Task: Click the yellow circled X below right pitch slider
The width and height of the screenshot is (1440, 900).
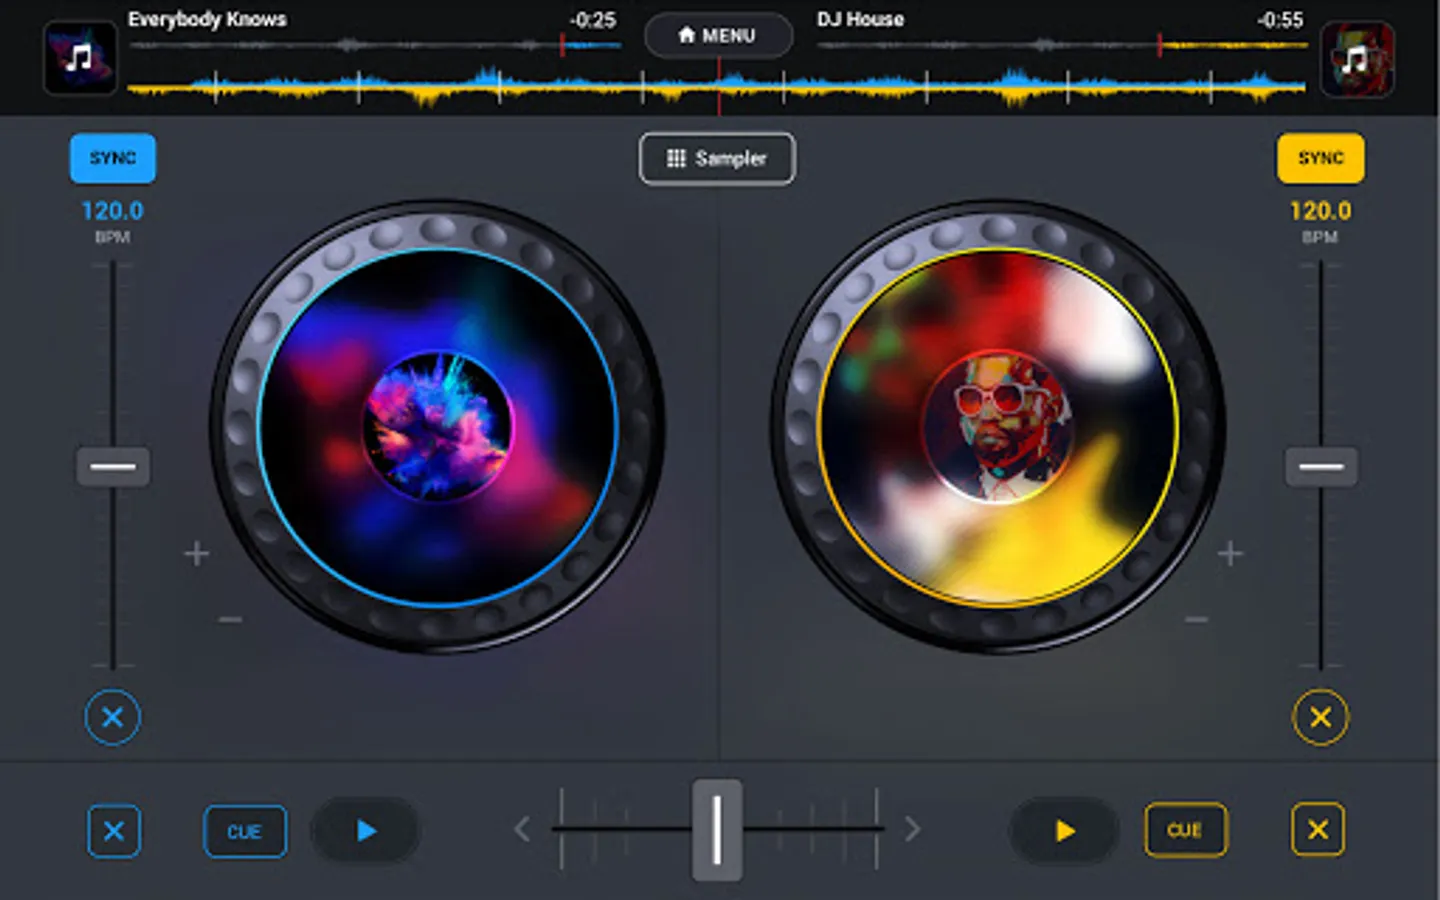Action: pos(1320,717)
